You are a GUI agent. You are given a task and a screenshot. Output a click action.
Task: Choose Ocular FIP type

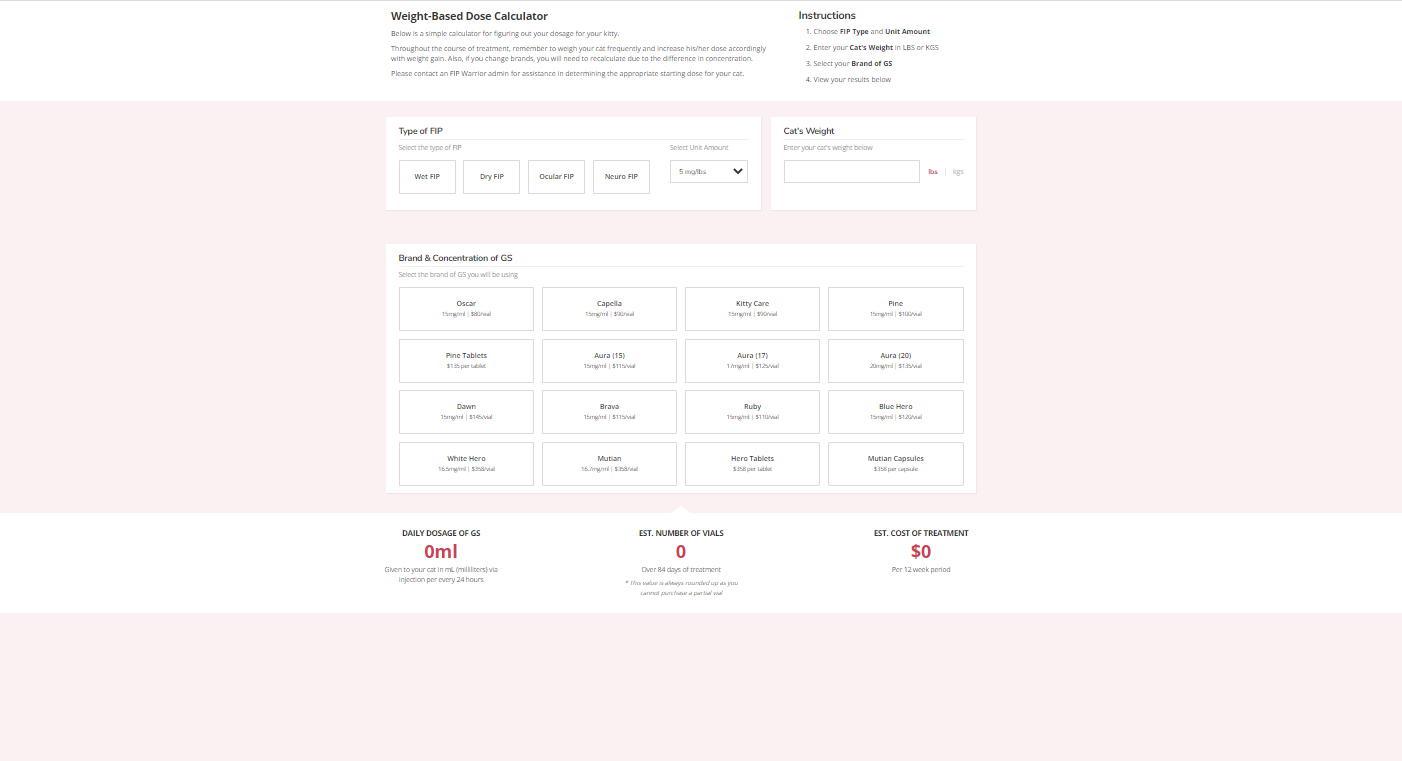click(x=557, y=177)
